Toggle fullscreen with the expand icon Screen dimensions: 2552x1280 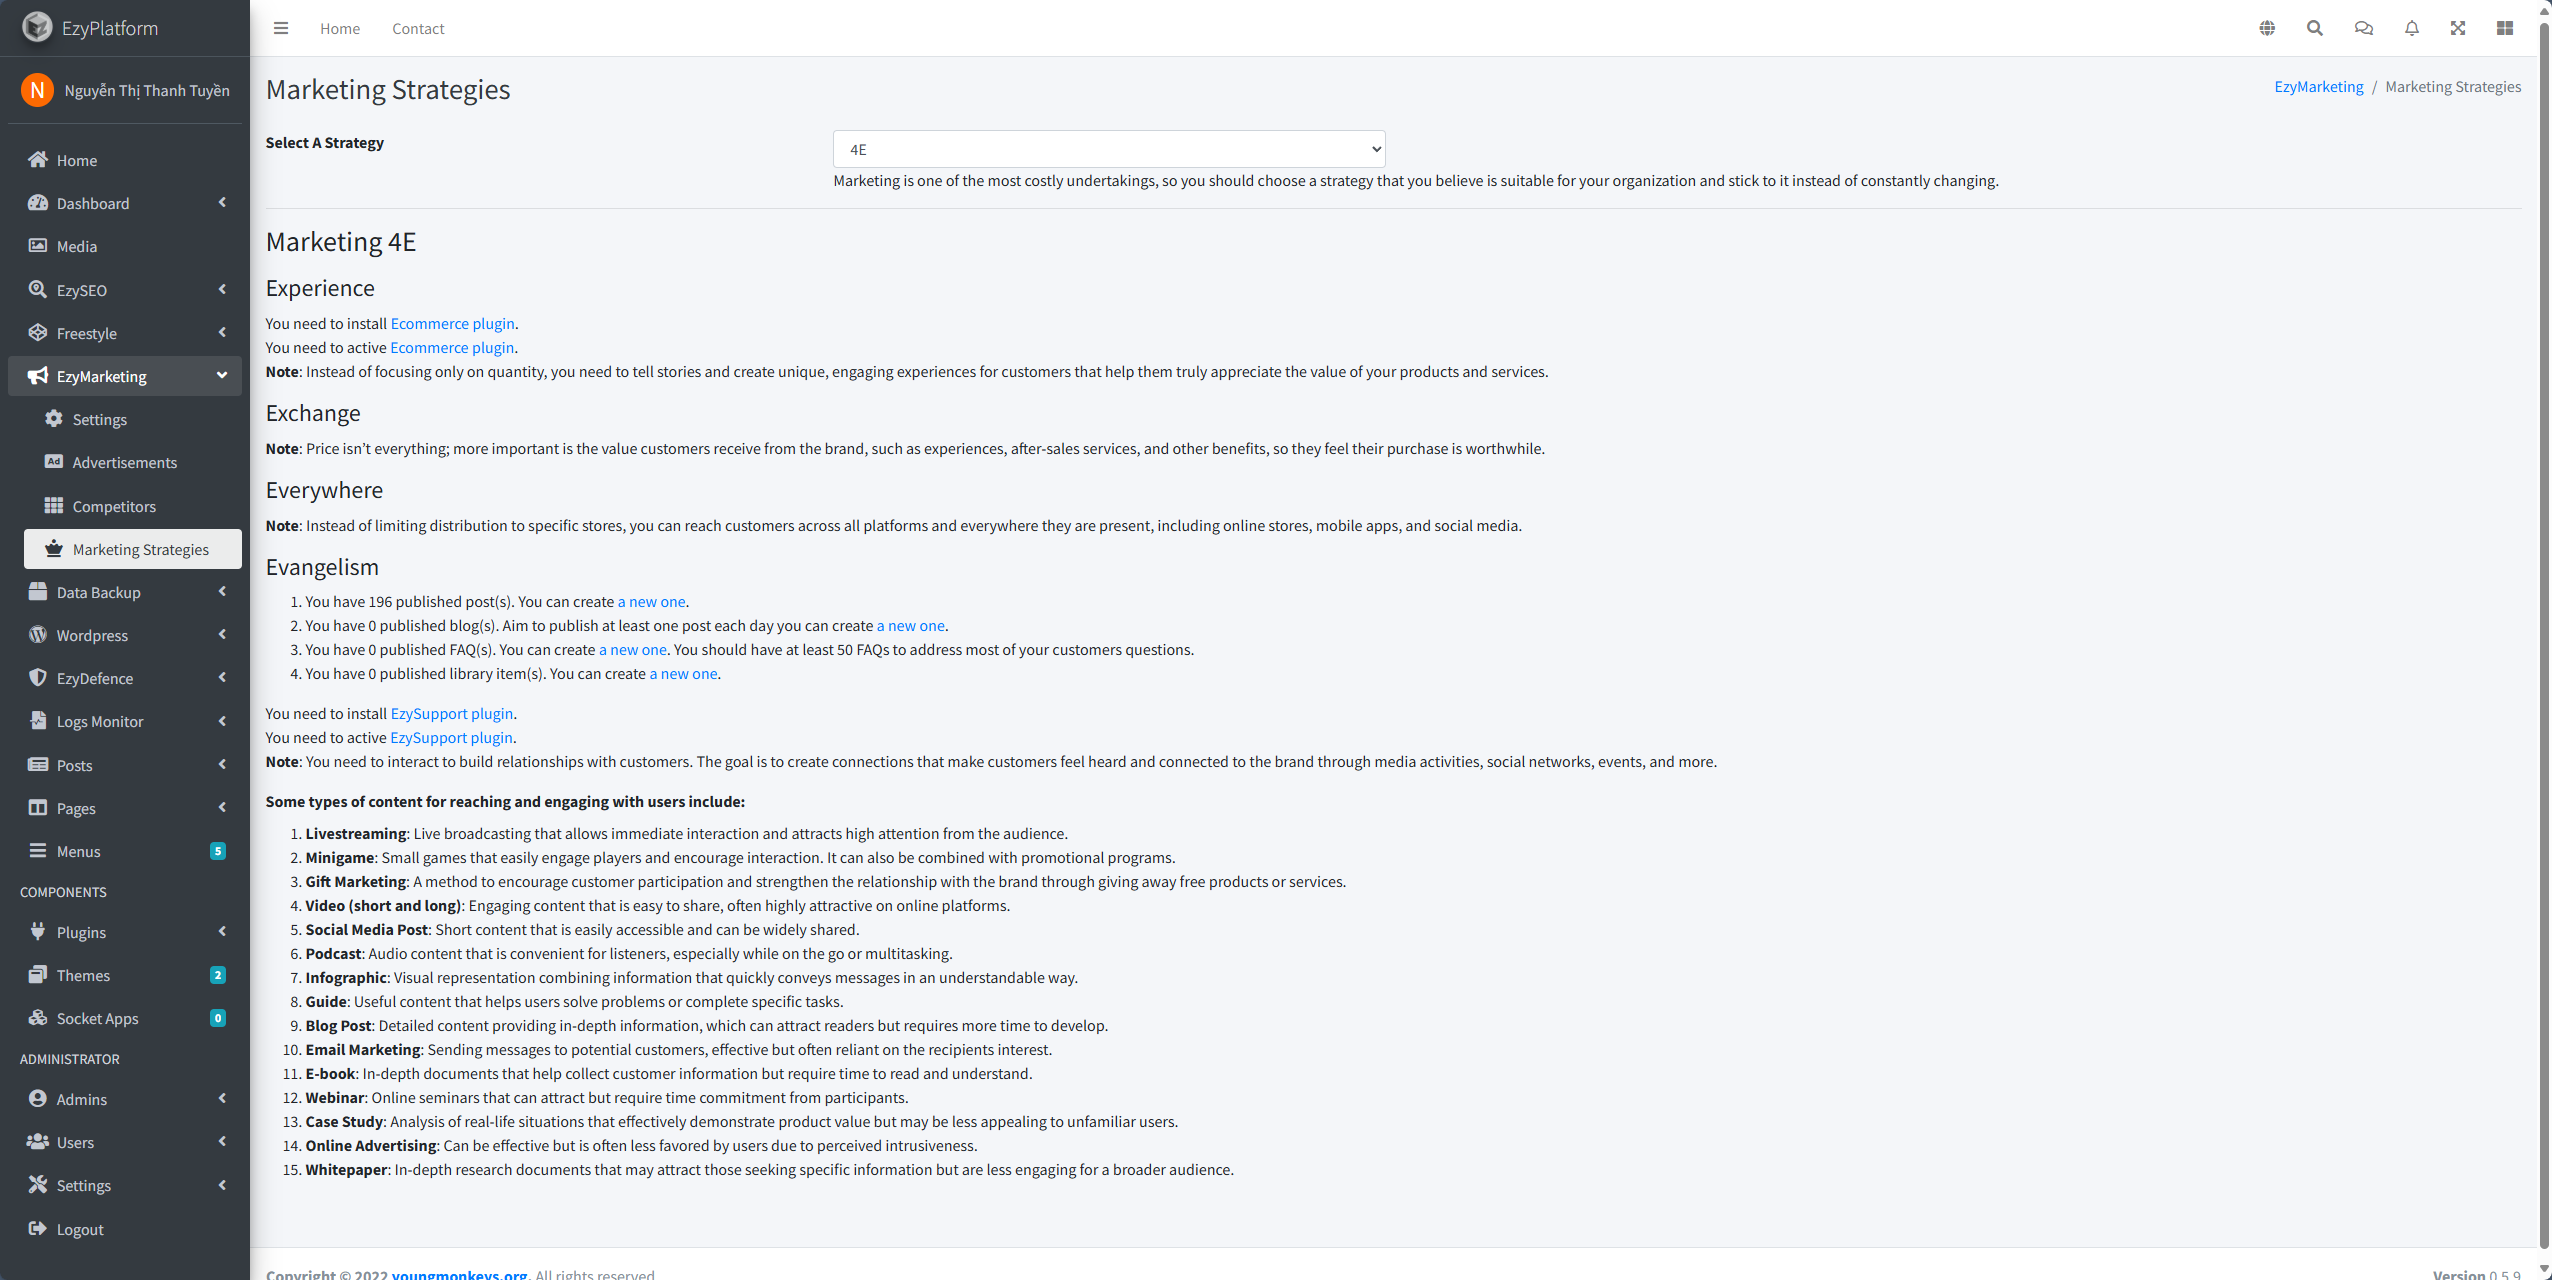click(2458, 28)
